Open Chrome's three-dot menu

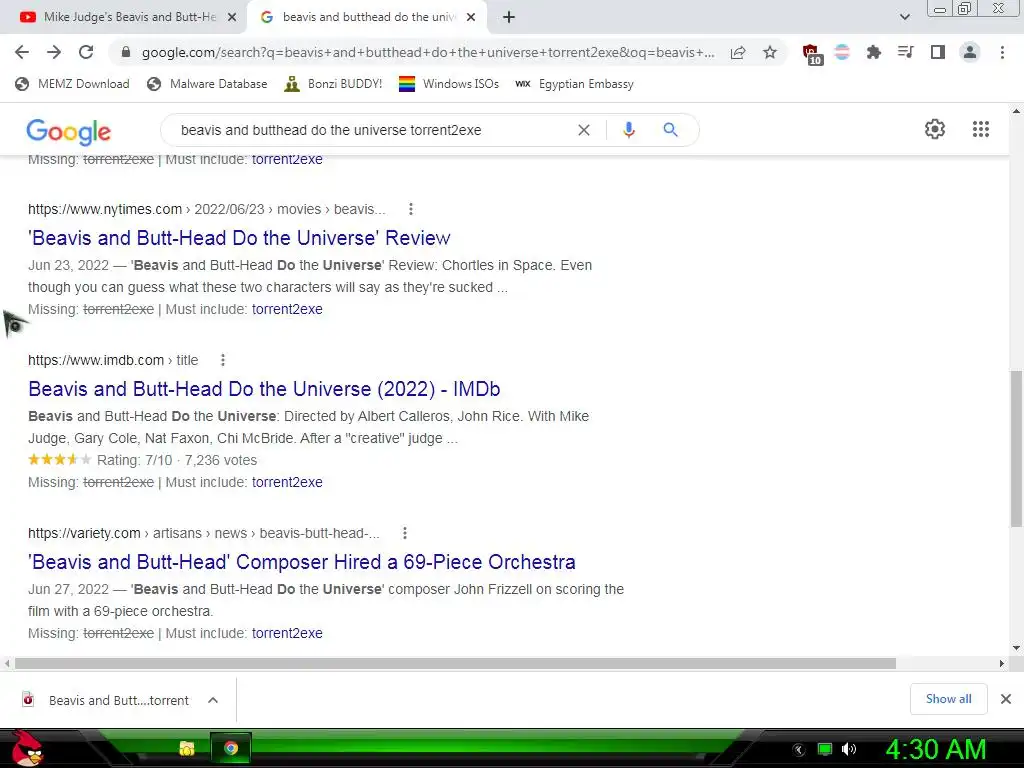[1002, 52]
